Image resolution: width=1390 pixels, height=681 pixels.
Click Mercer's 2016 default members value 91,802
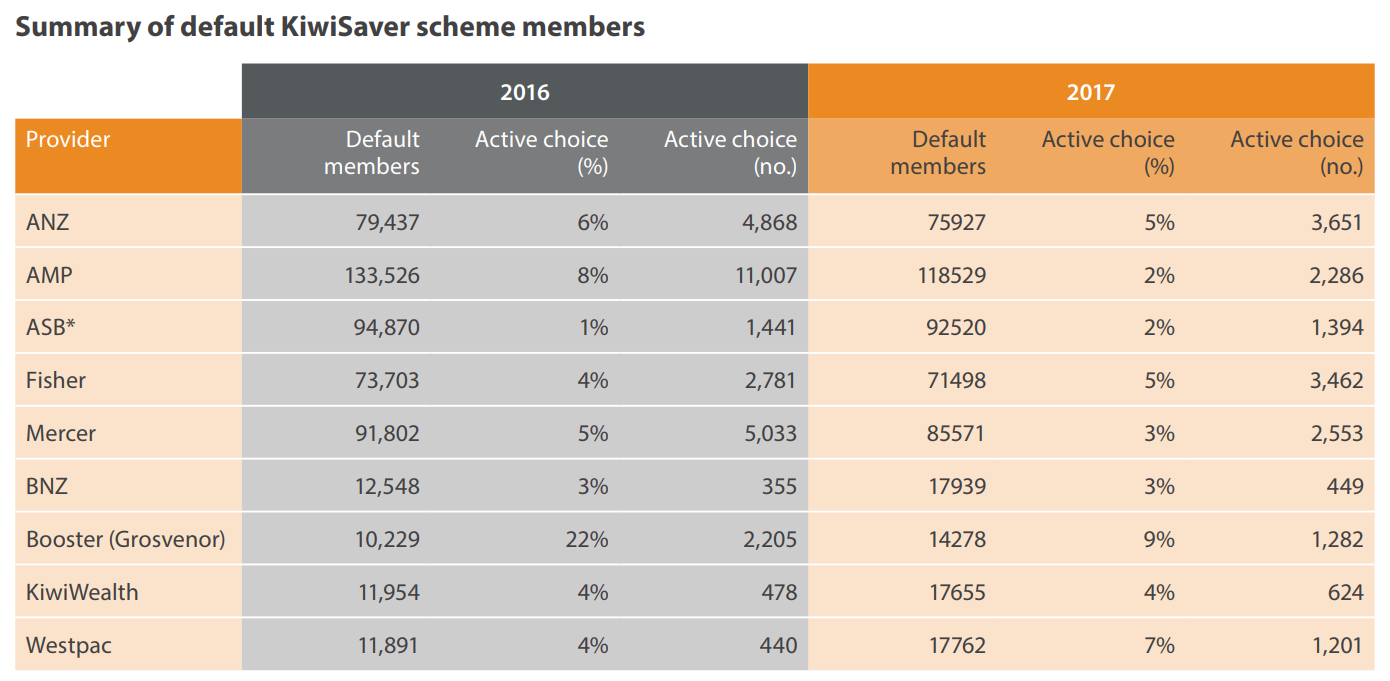coord(384,433)
